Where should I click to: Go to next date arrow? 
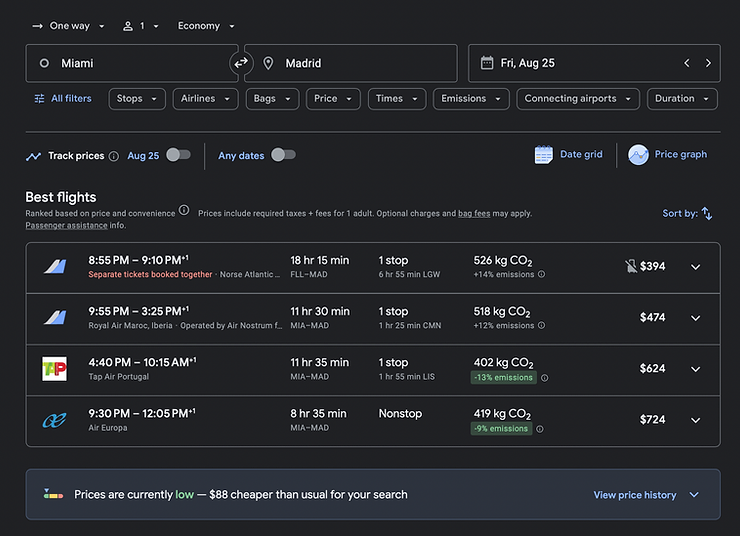[708, 63]
